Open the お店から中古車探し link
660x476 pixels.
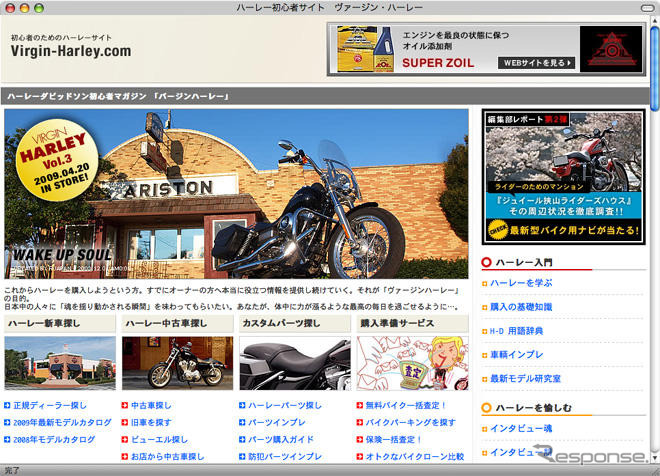click(168, 456)
